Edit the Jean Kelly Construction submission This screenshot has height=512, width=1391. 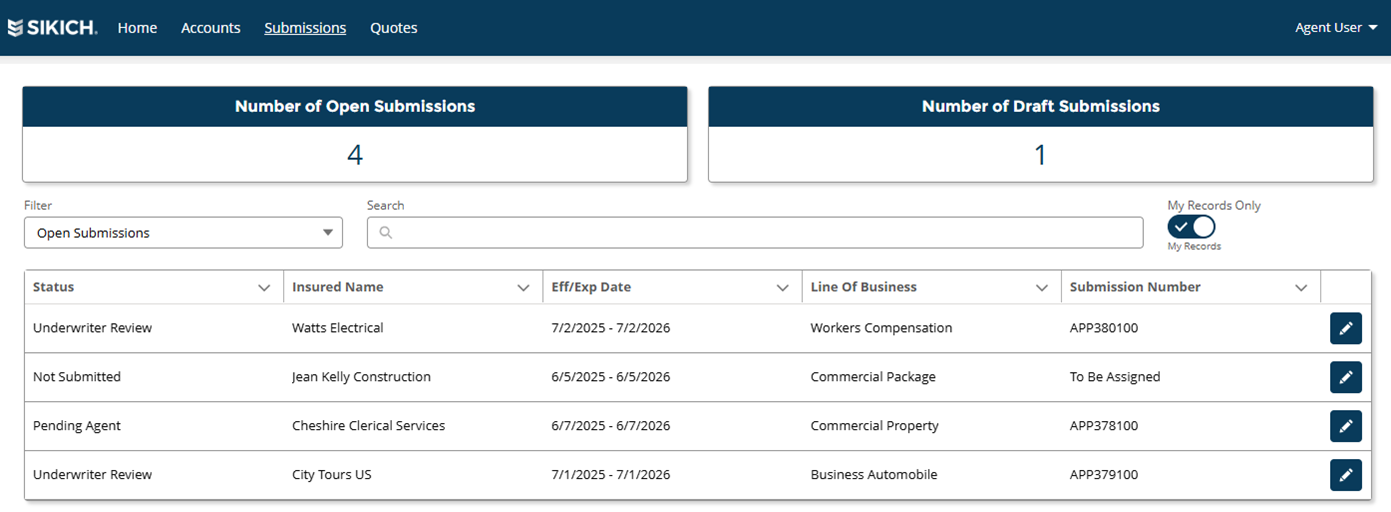[x=1345, y=377]
